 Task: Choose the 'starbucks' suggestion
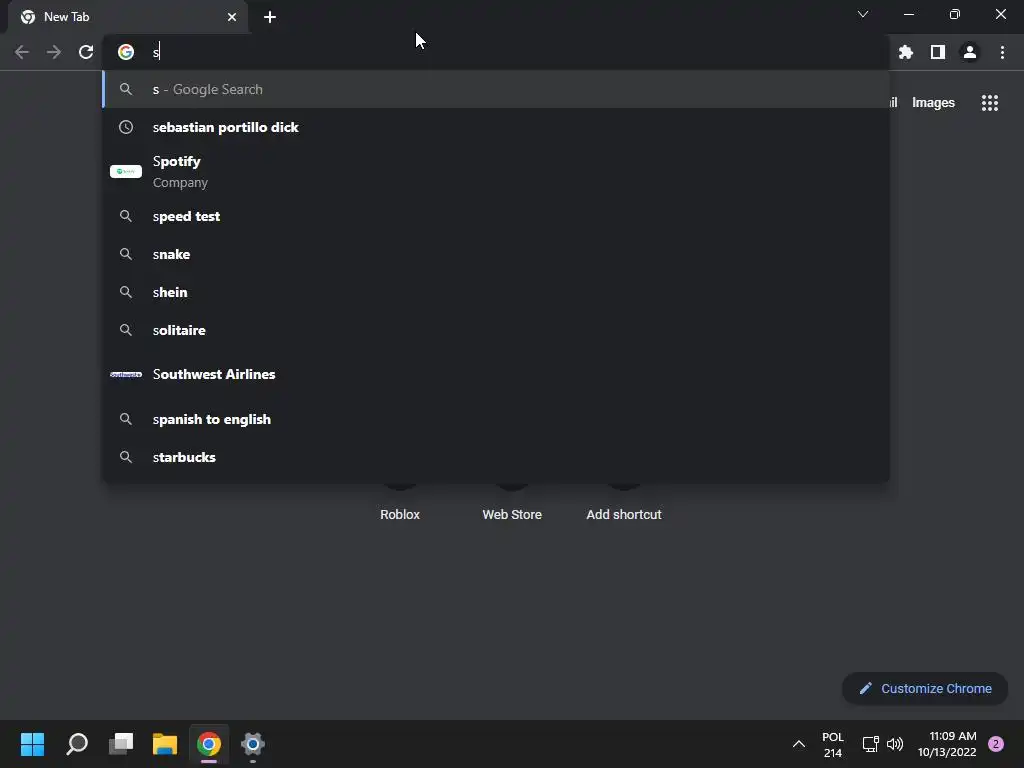(496, 457)
